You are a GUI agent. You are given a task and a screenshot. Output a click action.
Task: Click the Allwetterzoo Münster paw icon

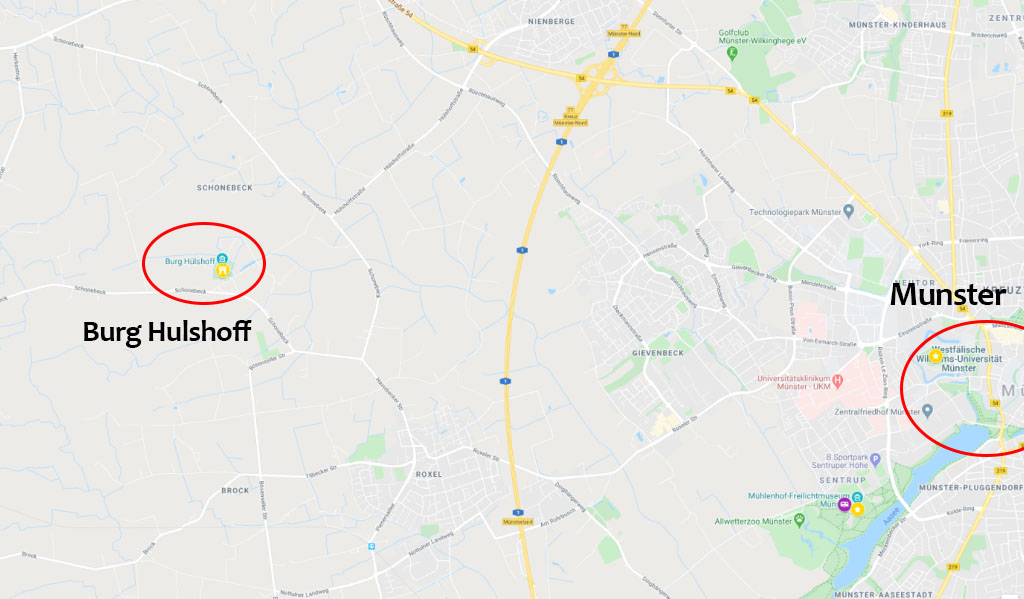tap(799, 520)
